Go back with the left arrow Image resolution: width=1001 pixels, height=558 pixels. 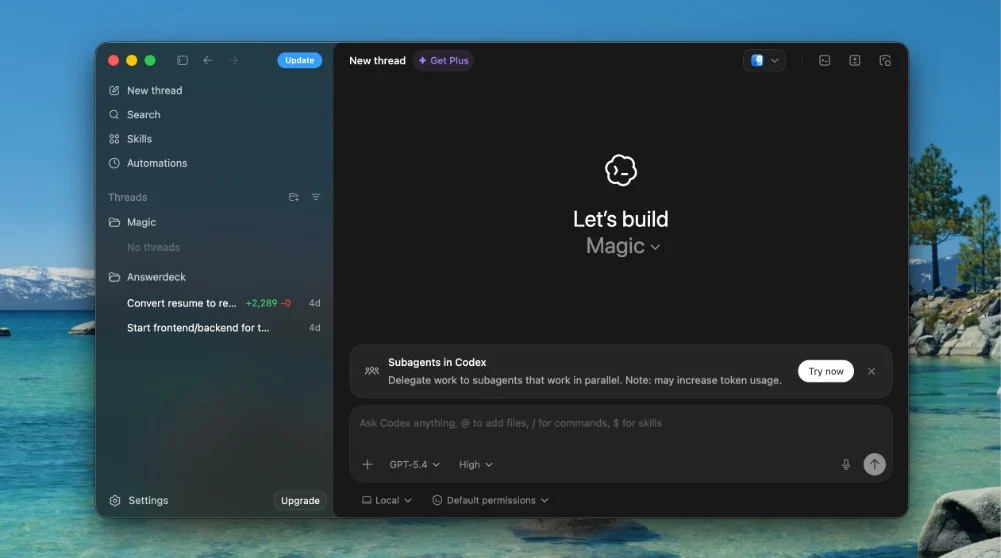208,60
